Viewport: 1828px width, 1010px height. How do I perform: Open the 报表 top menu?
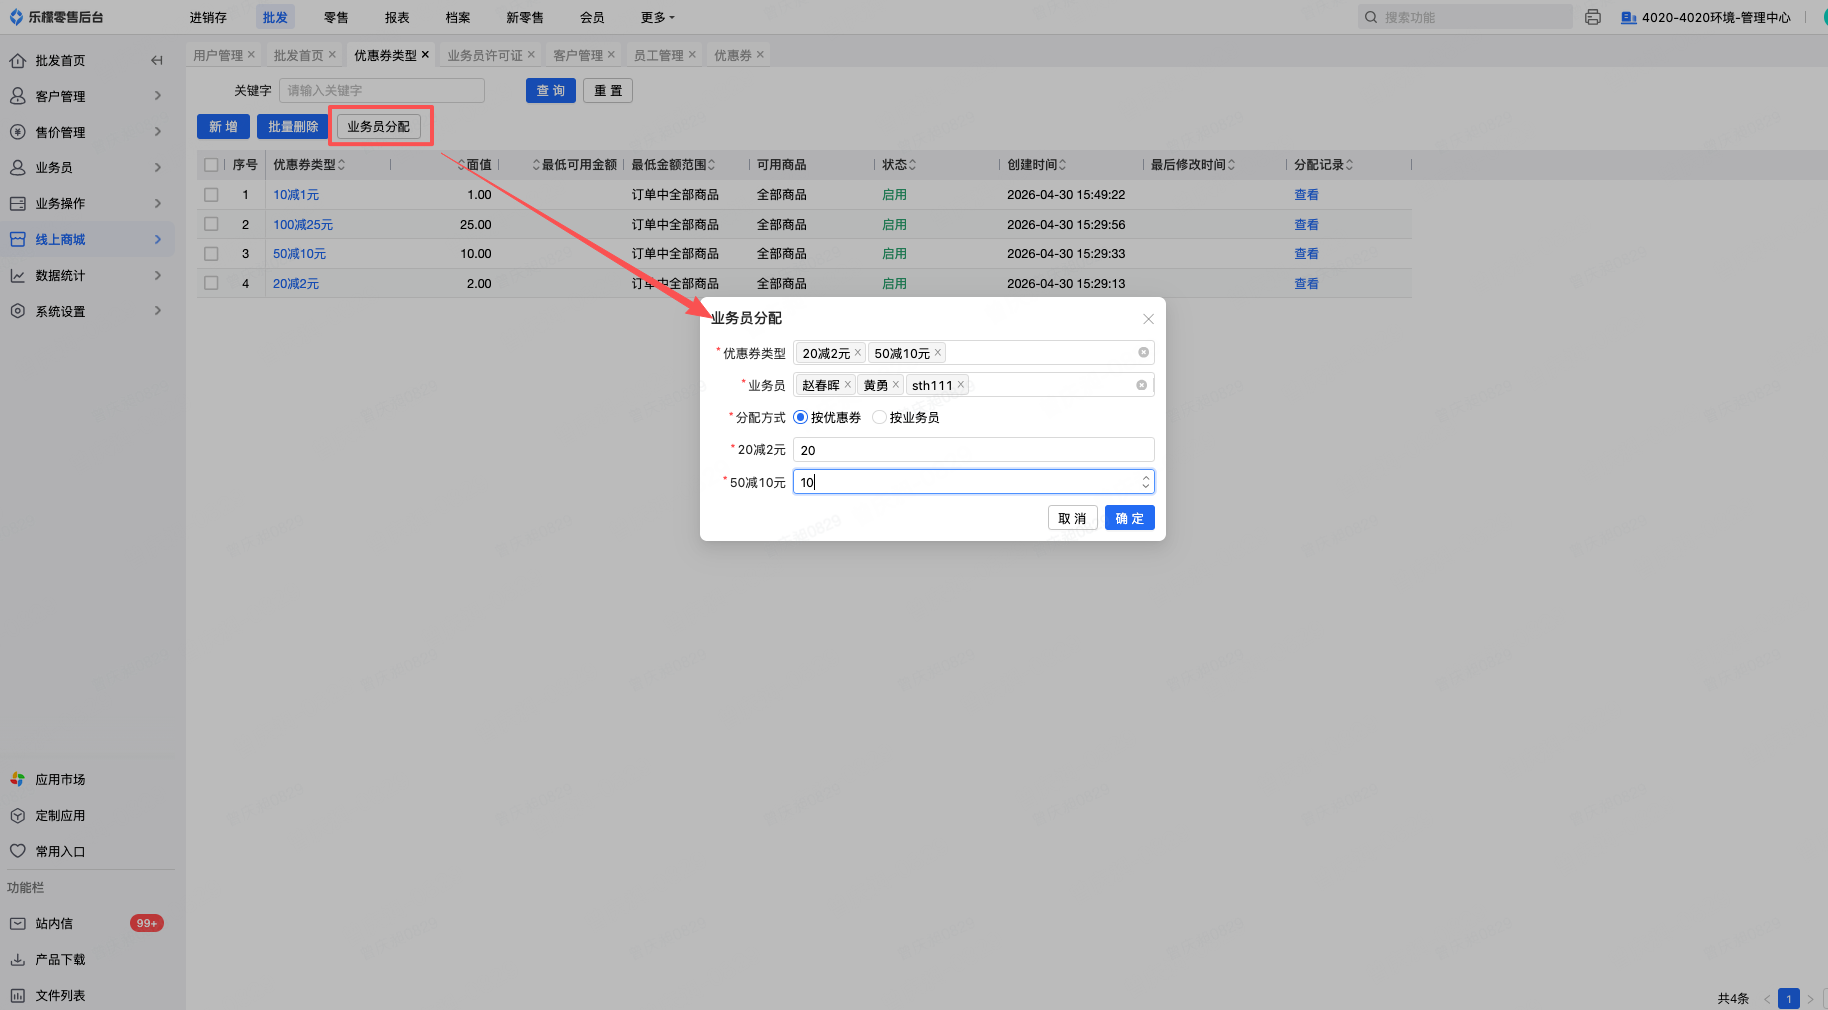[x=397, y=17]
